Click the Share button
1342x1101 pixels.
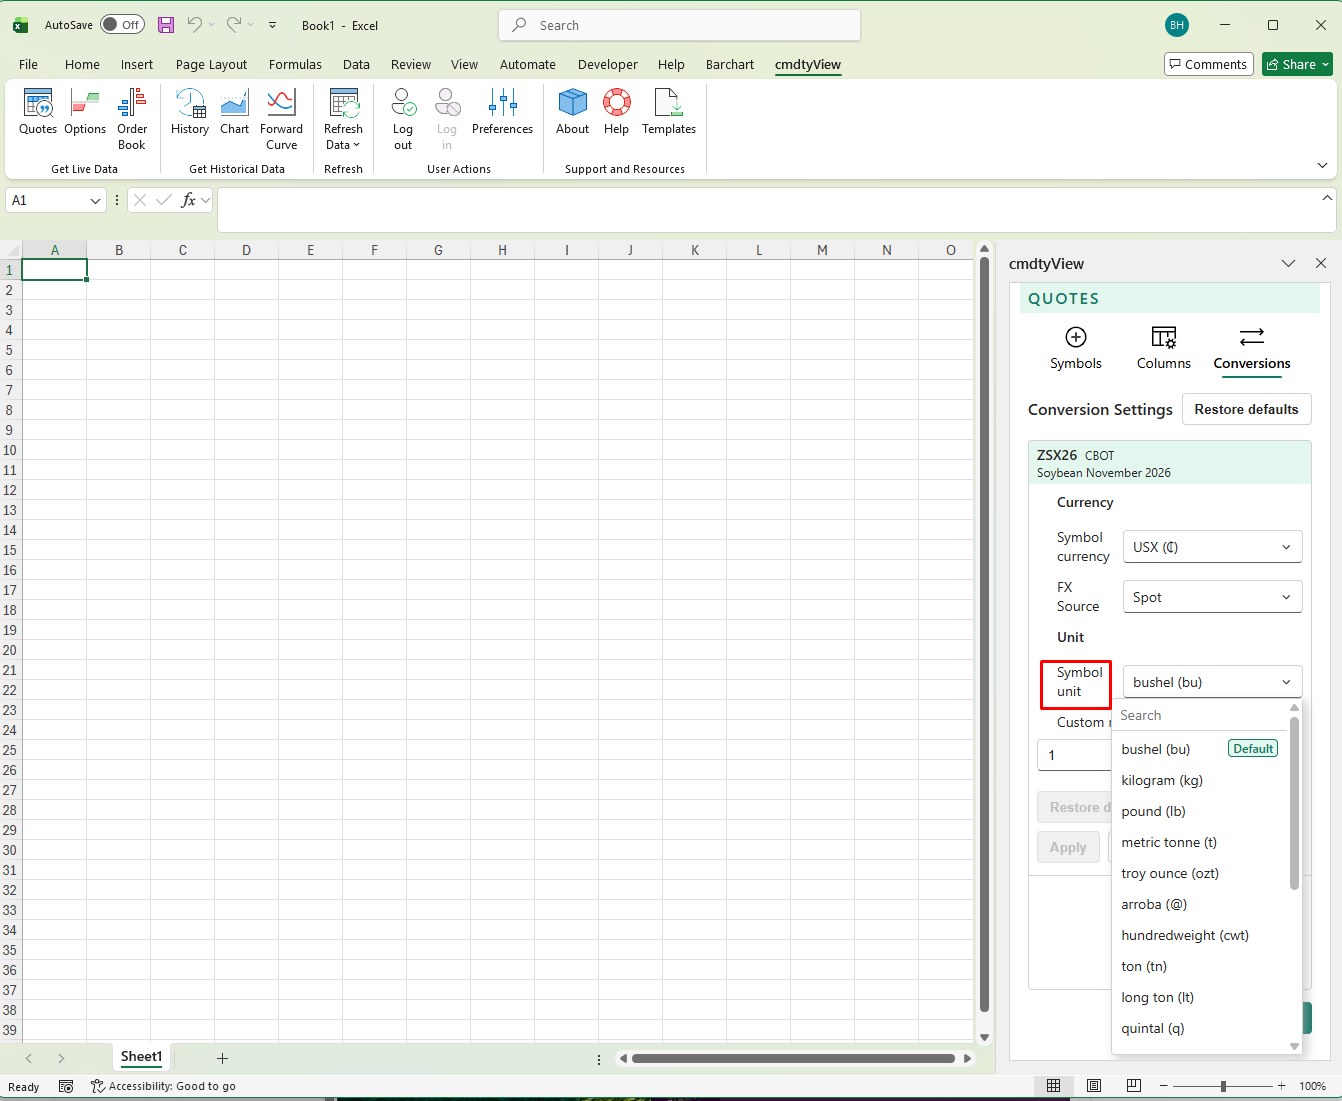pos(1296,64)
